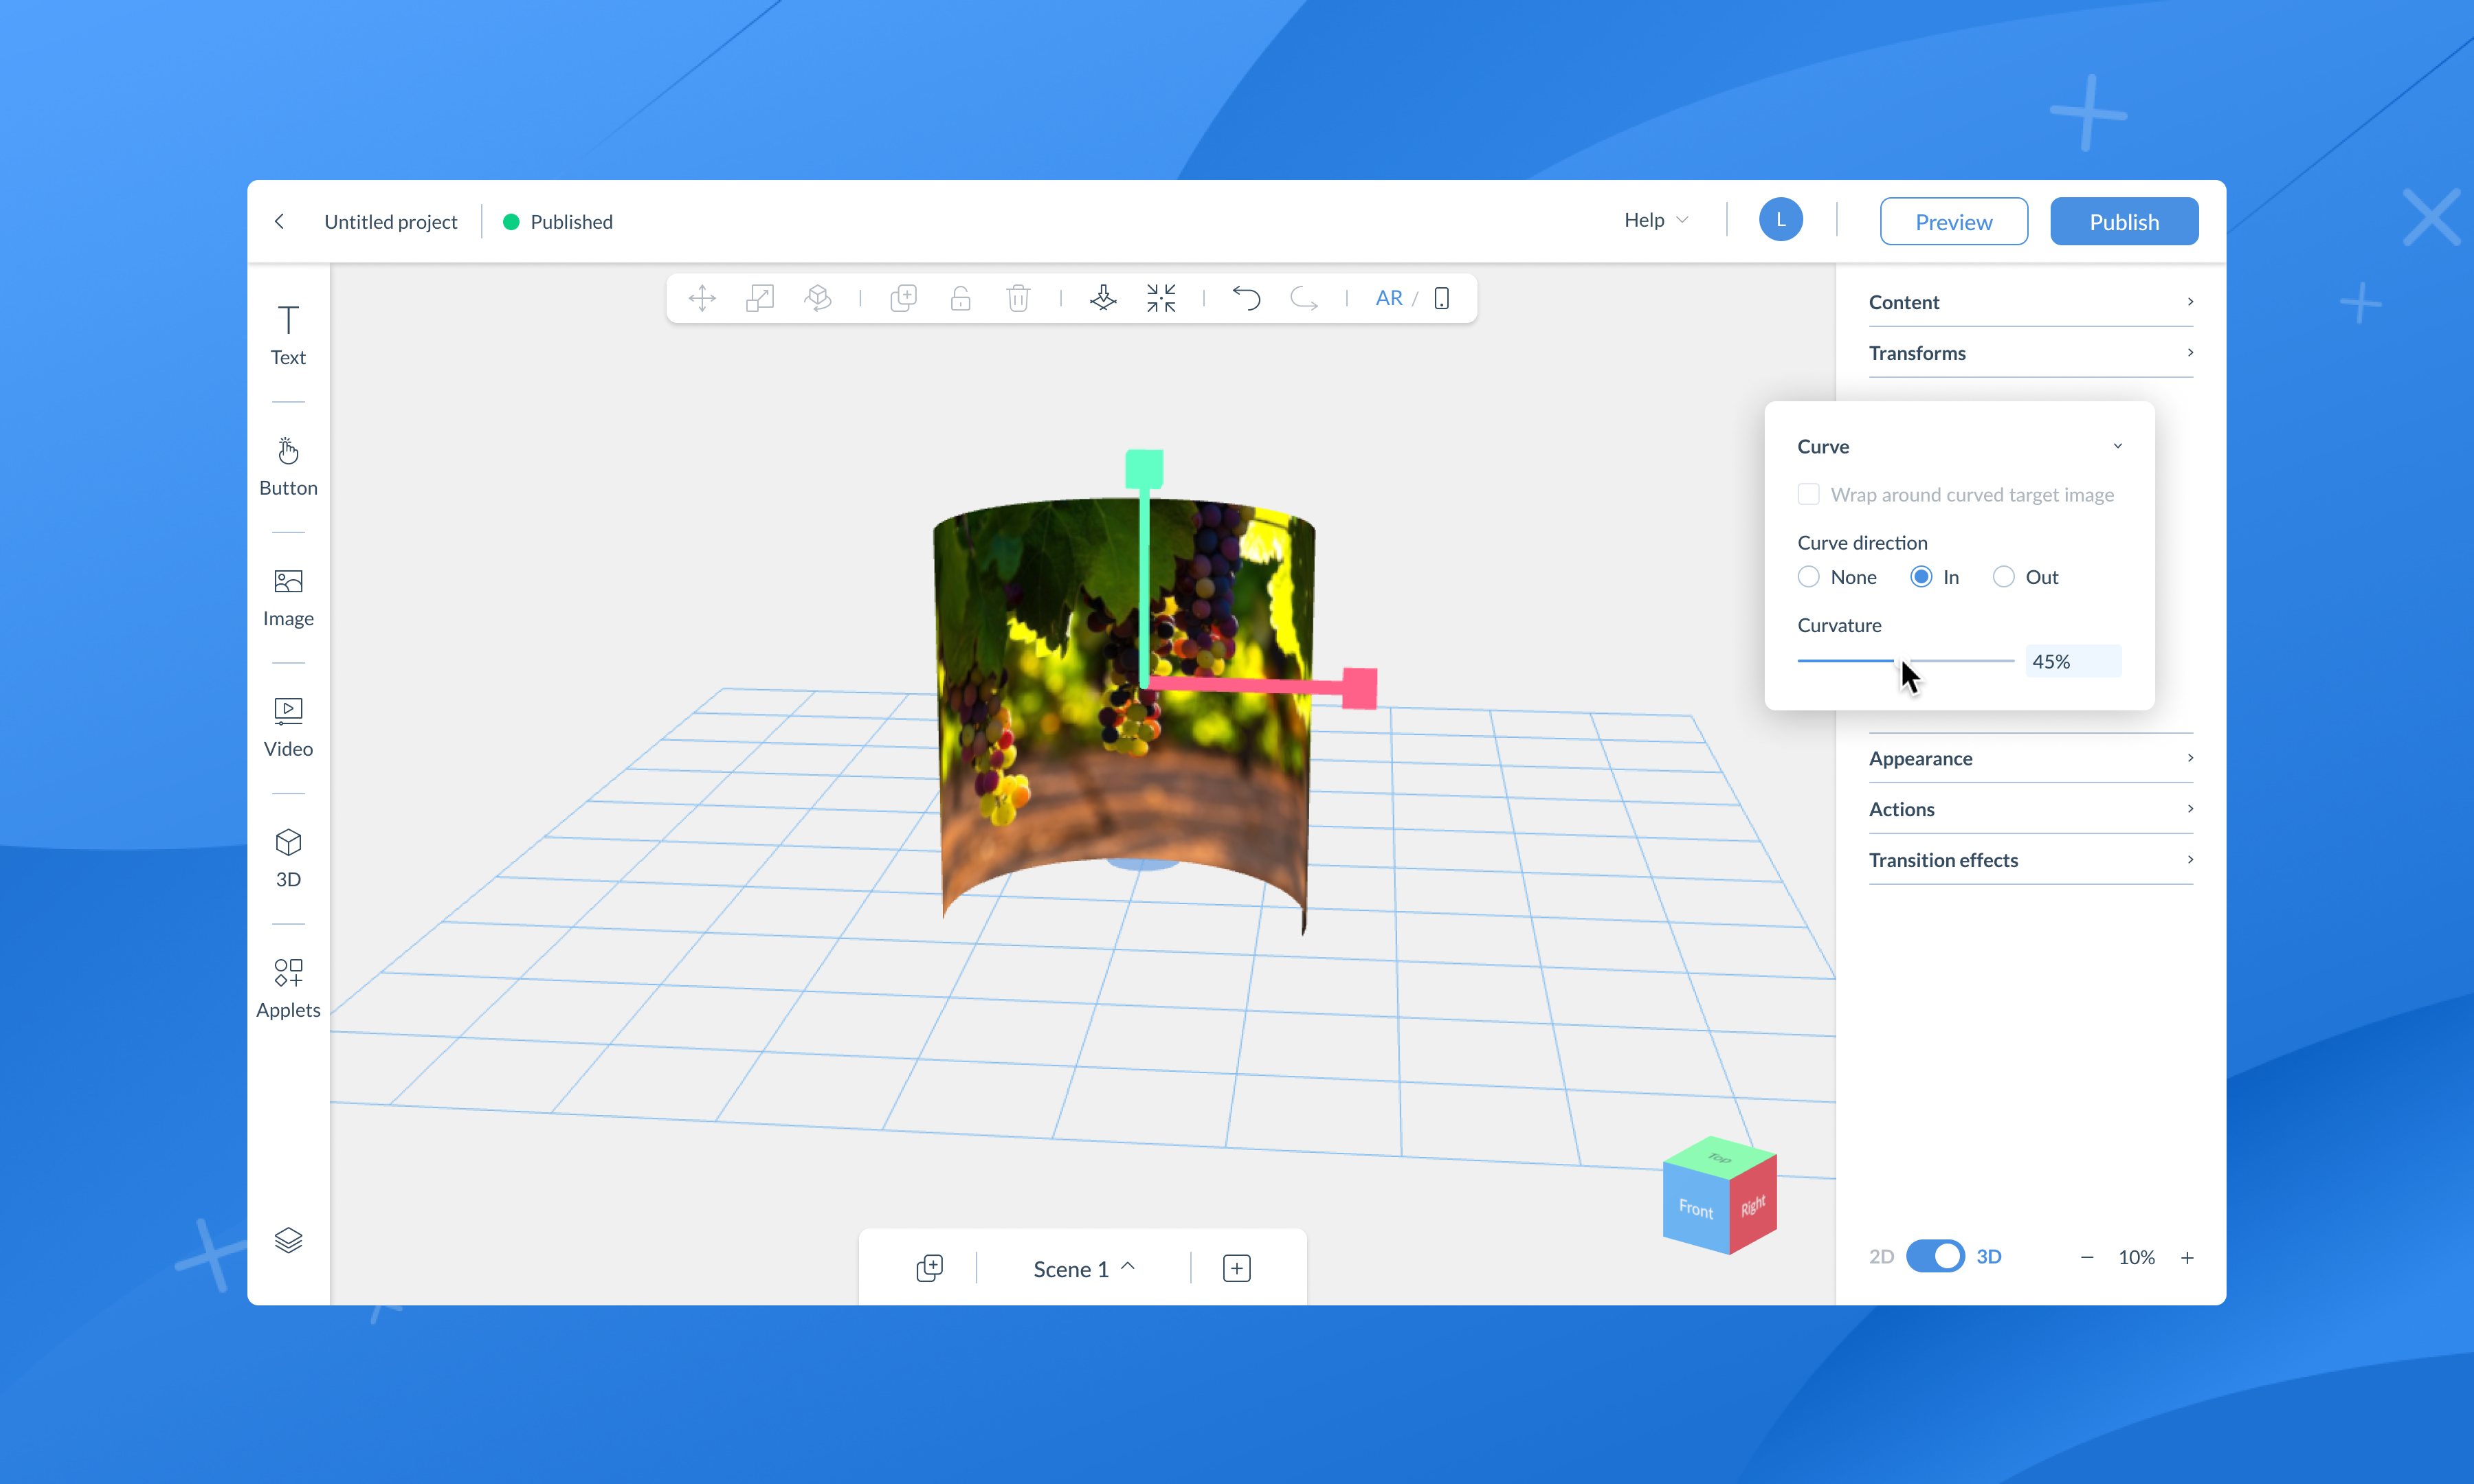
Task: Zoom in with the plus button
Action: [2187, 1257]
